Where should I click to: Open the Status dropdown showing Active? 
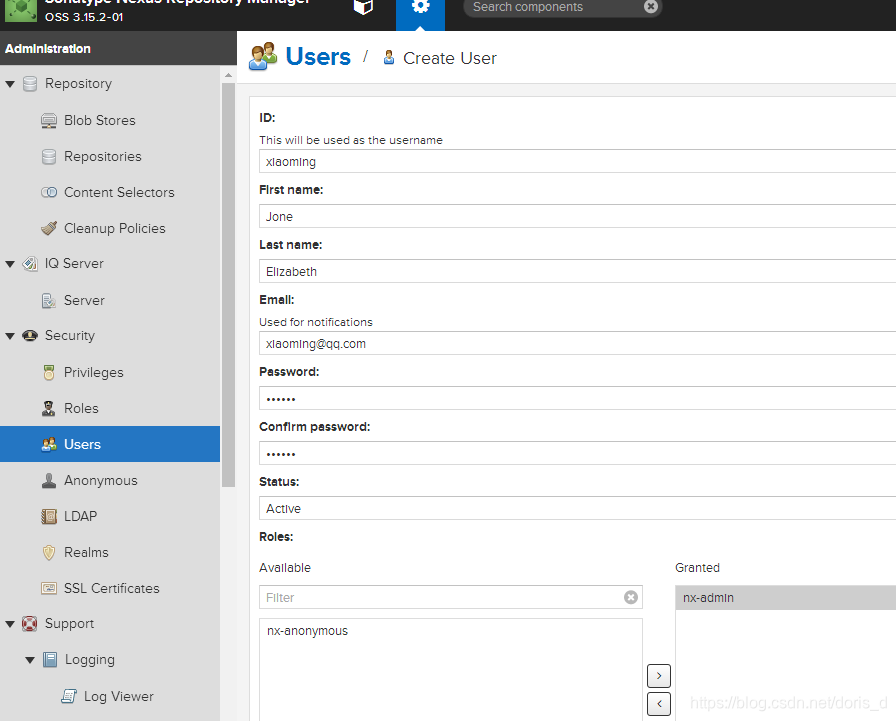[x=577, y=508]
